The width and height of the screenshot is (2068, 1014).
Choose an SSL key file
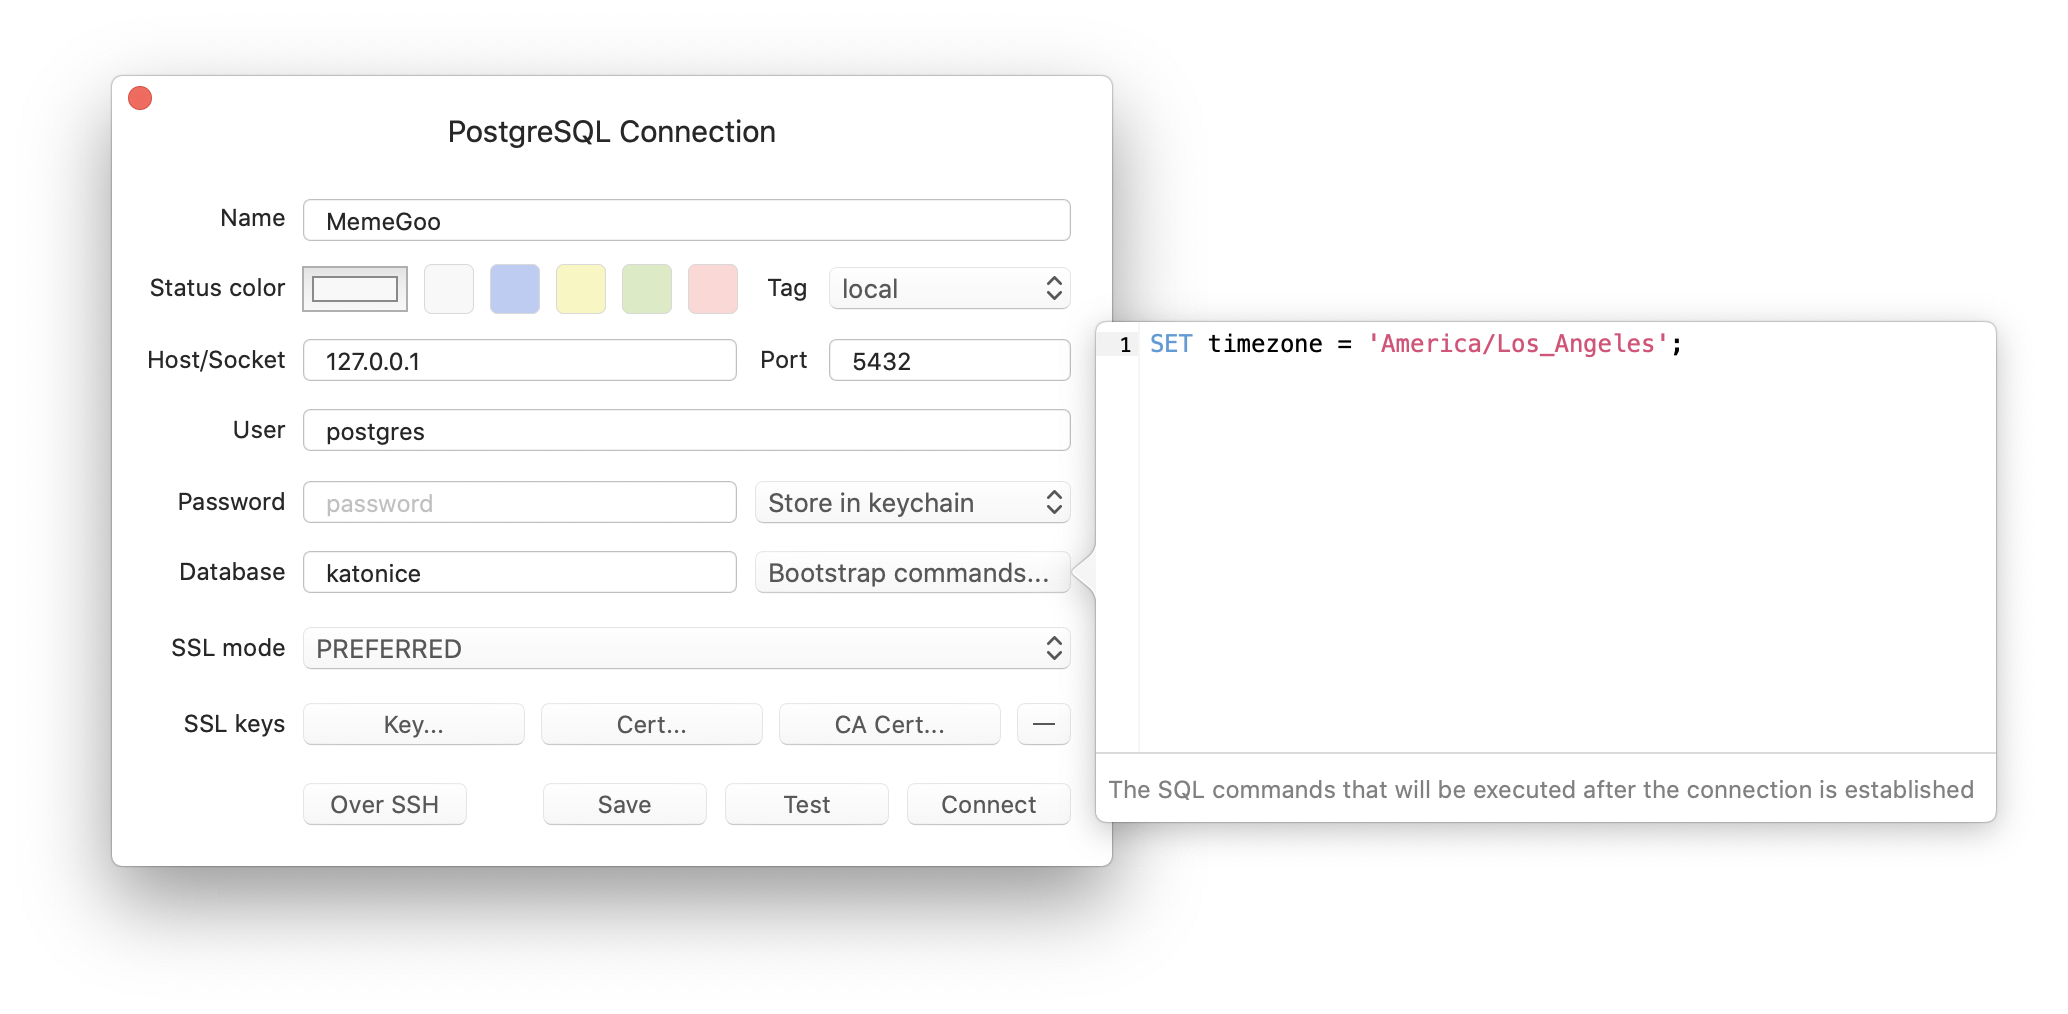pos(413,723)
